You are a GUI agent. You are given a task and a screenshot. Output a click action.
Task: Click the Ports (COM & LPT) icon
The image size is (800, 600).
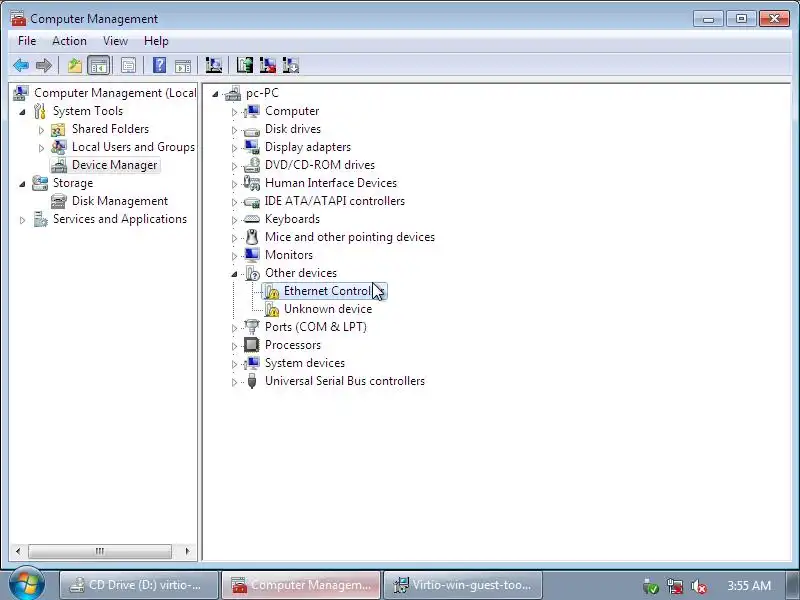(x=252, y=327)
